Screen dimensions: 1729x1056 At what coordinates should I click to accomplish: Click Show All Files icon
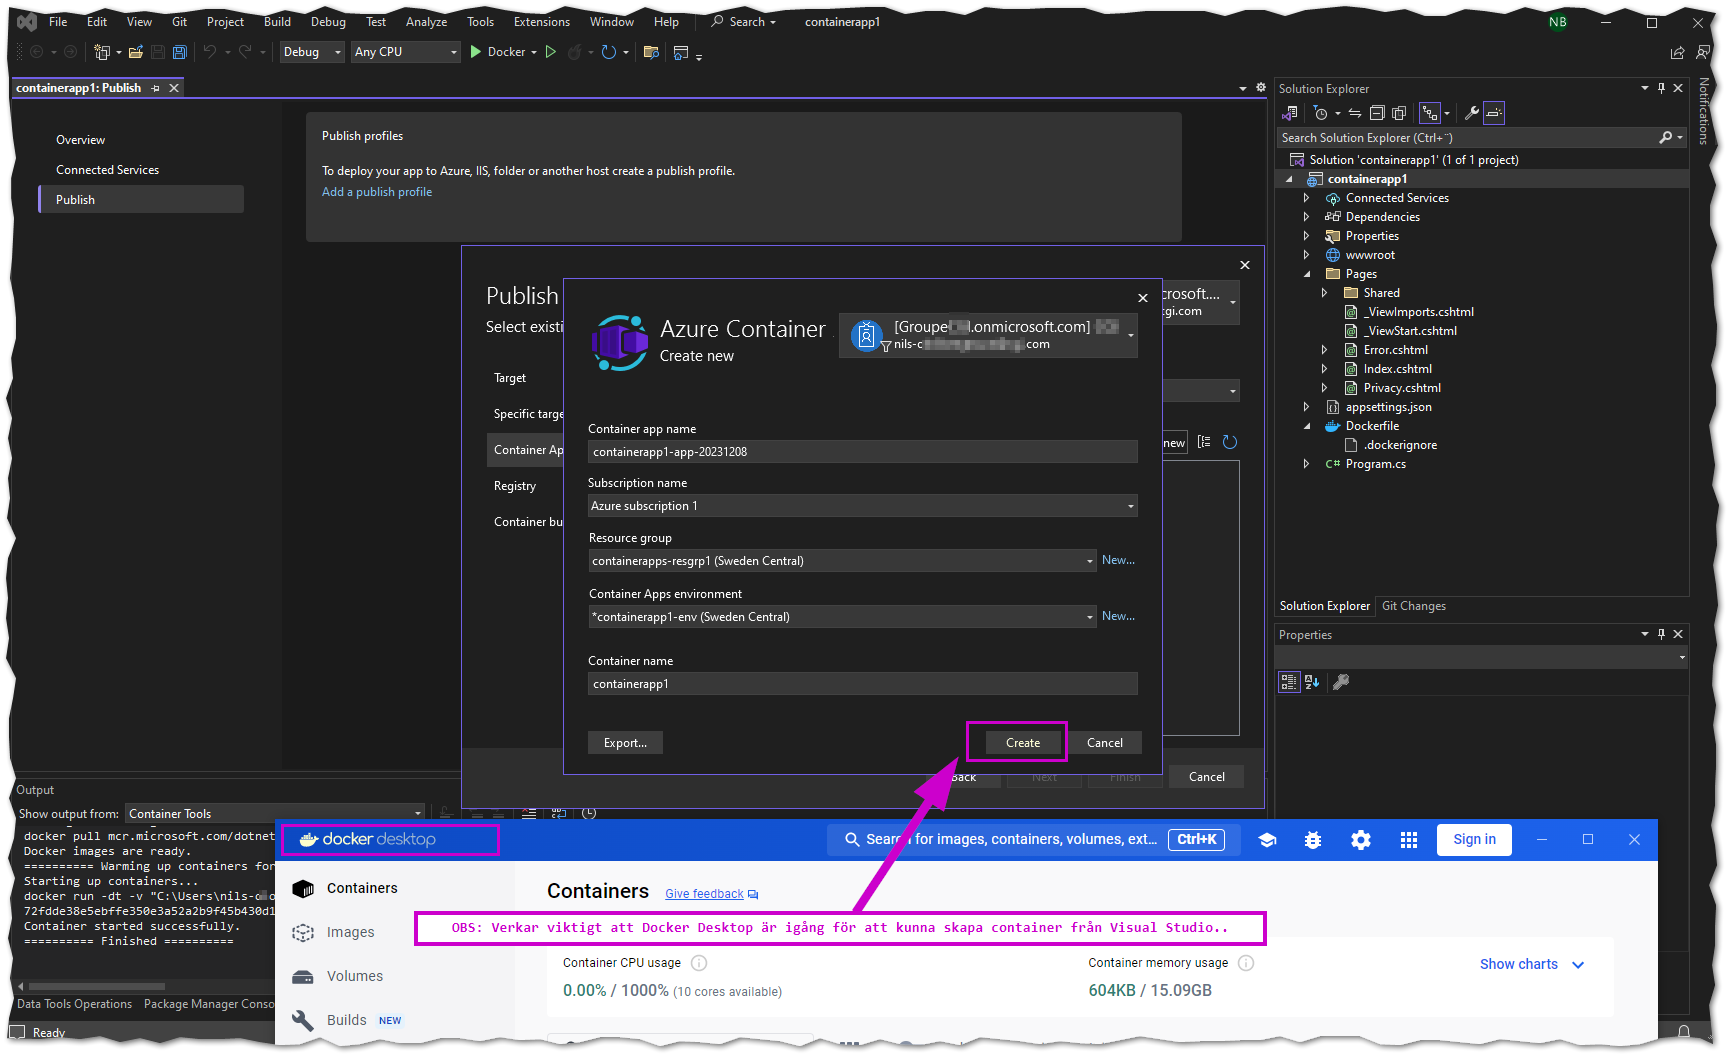click(1399, 113)
